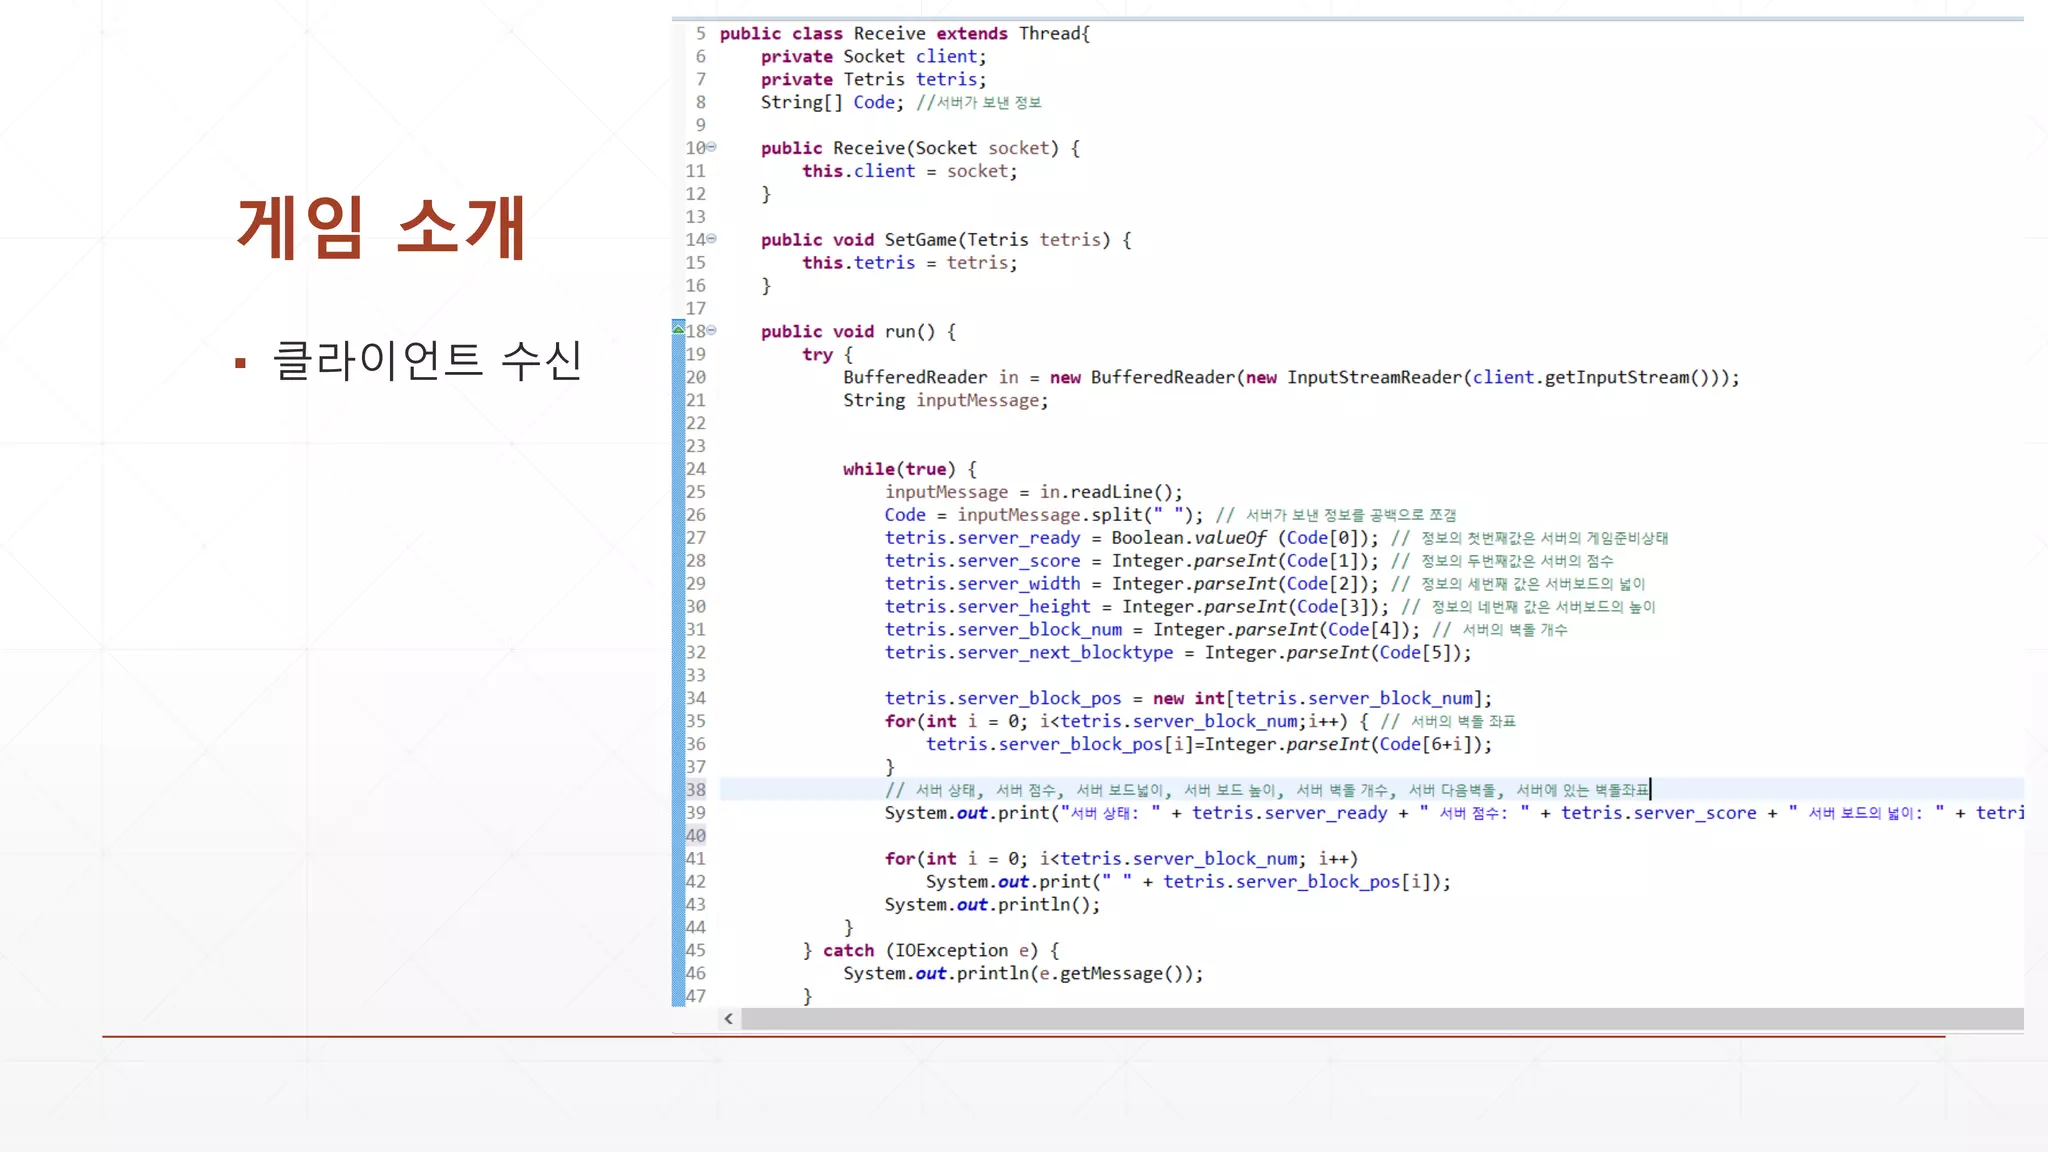This screenshot has width=2048, height=1152.
Task: Collapse the run method at line 18
Action: (x=712, y=330)
